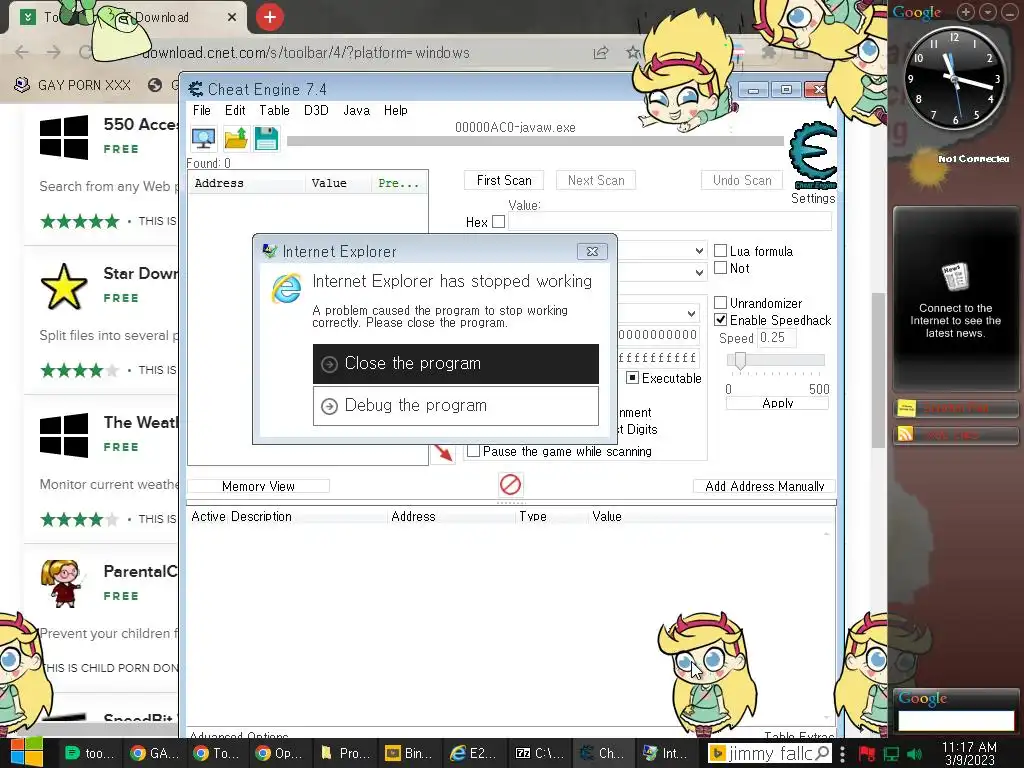The height and width of the screenshot is (768, 1024).
Task: Click the sun weather gadget icon
Action: point(927,168)
